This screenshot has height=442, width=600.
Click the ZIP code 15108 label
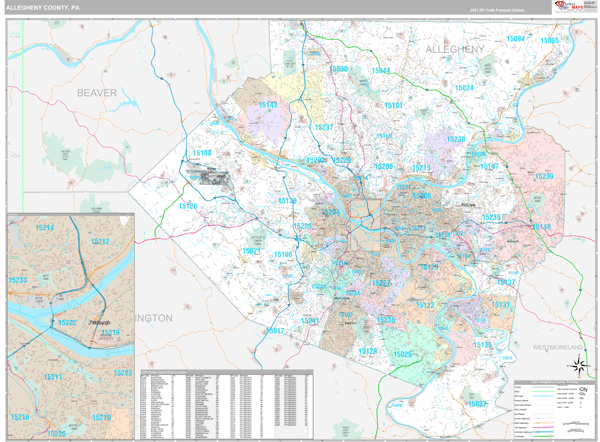tap(202, 153)
